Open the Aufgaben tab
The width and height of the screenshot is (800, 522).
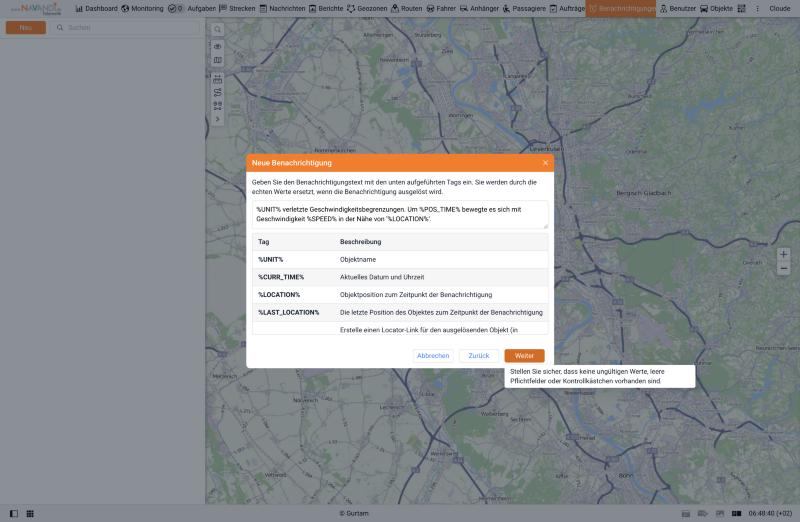[192, 9]
